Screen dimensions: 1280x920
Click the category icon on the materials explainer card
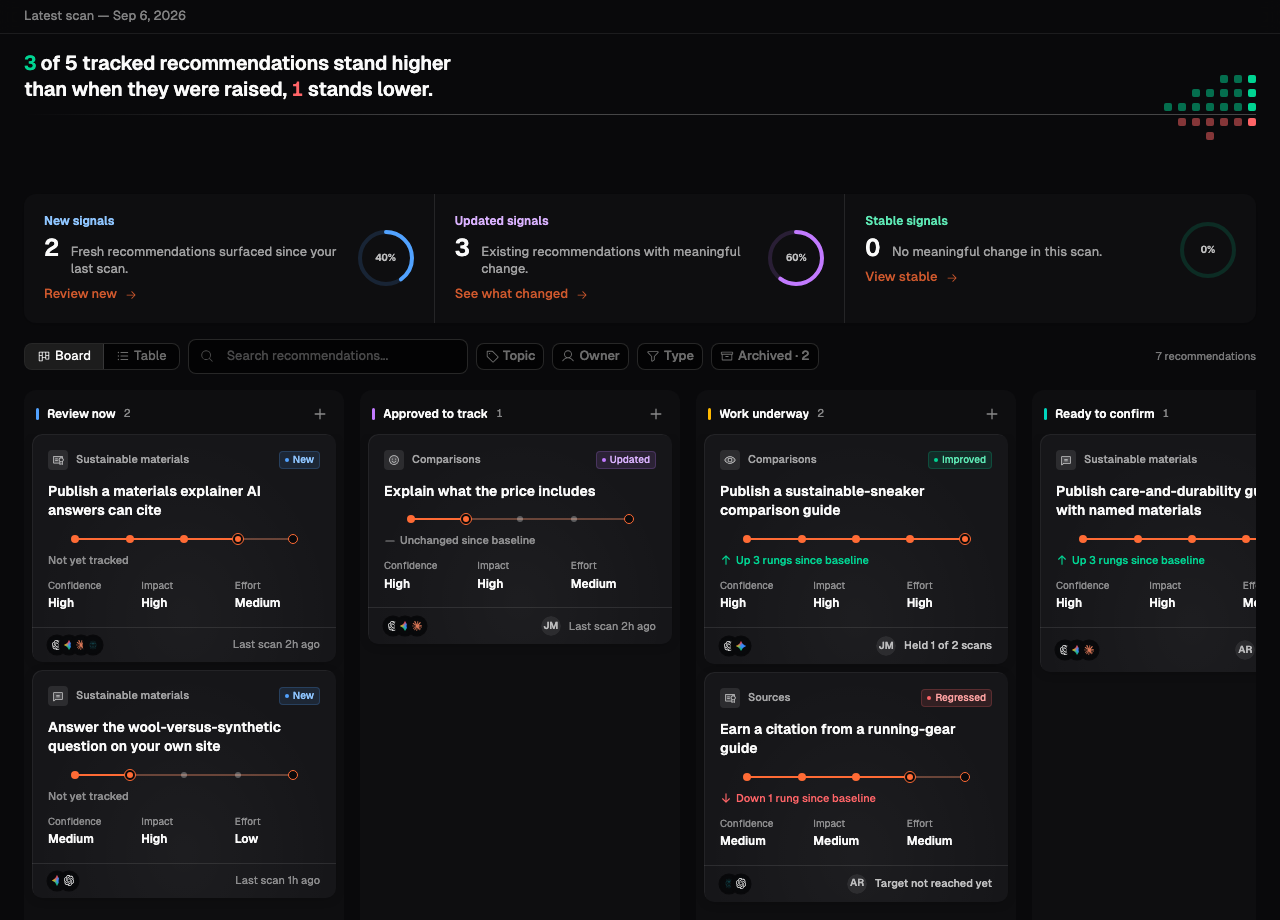pyautogui.click(x=58, y=460)
